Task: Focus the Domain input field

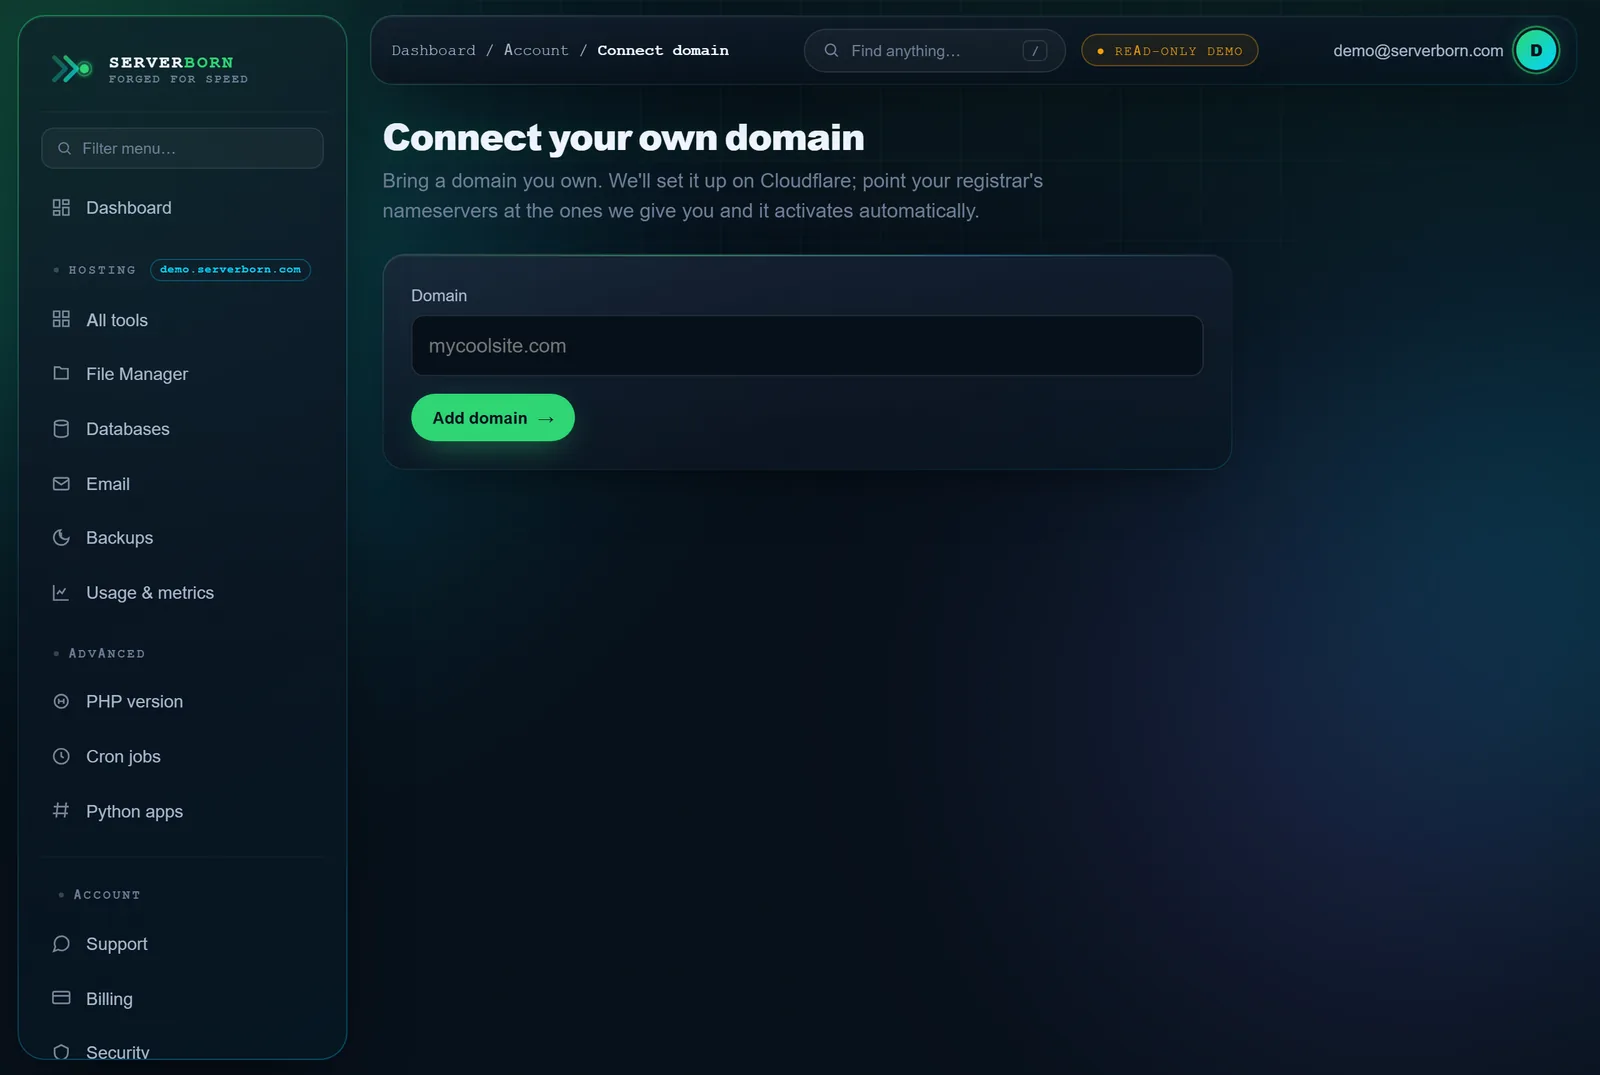Action: (807, 346)
